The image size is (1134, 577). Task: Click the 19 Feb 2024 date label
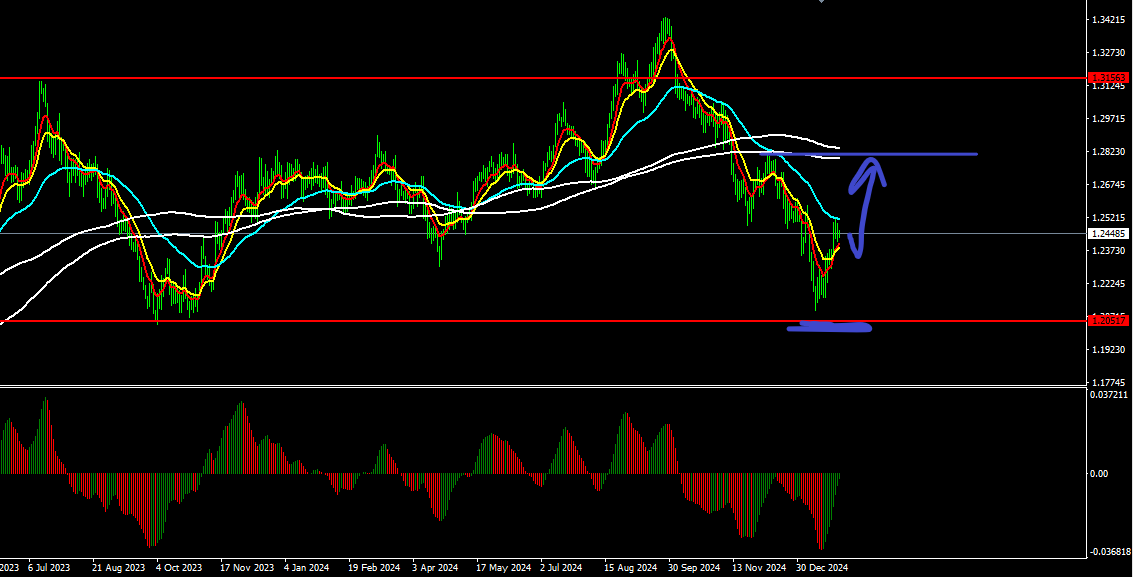[x=374, y=568]
